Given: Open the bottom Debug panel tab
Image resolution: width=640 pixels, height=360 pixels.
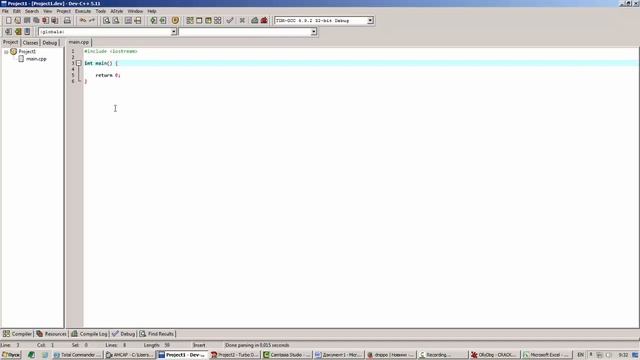Looking at the screenshot, I should point(124,334).
